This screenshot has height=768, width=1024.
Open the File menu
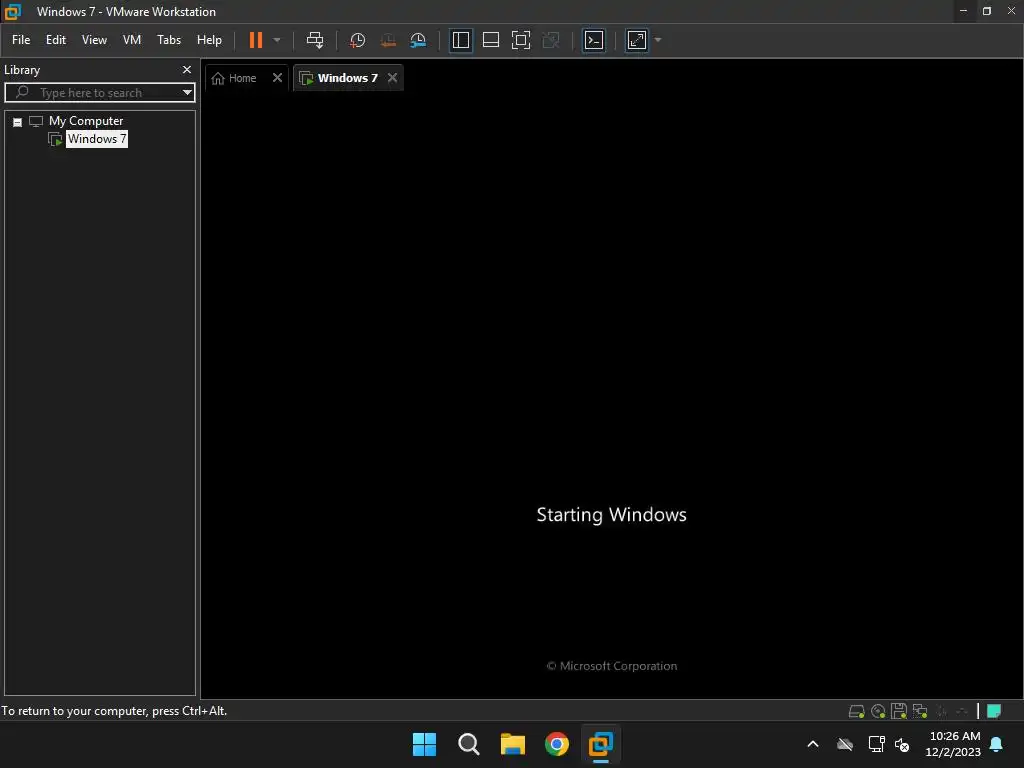tap(21, 40)
